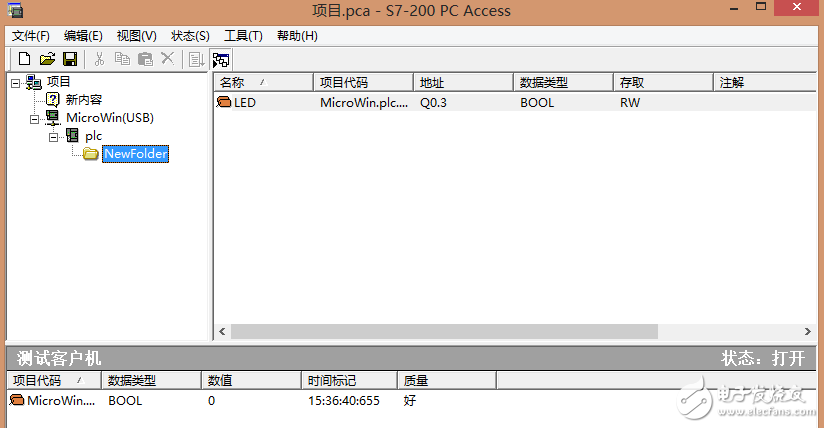824x428 pixels.
Task: Create a new project with New icon
Action: (x=24, y=59)
